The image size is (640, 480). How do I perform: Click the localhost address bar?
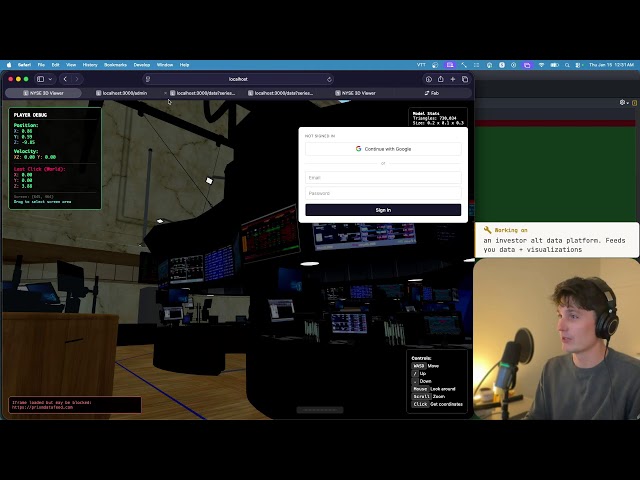coord(238,79)
